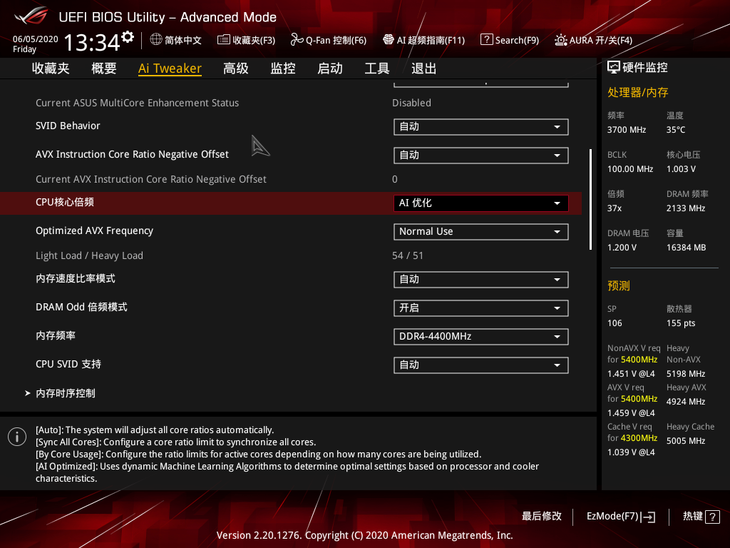Click the Search question mark icon

pos(487,40)
